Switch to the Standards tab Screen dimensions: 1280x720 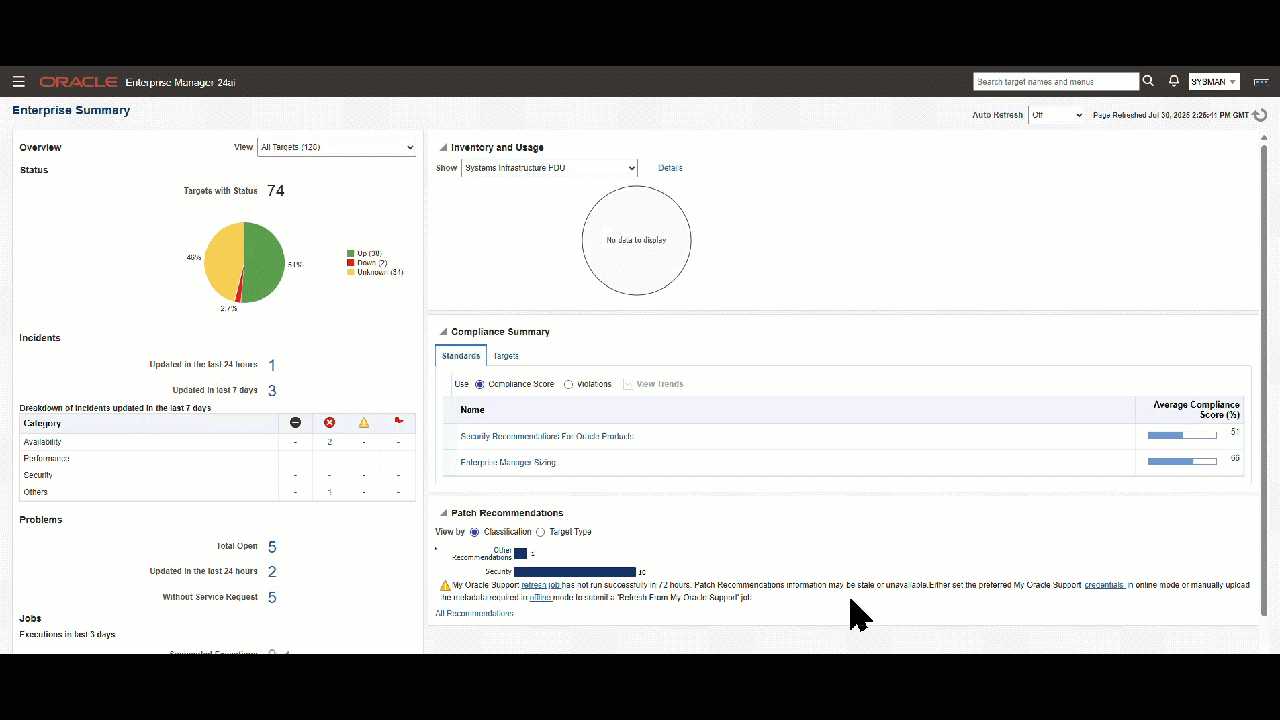(x=461, y=356)
